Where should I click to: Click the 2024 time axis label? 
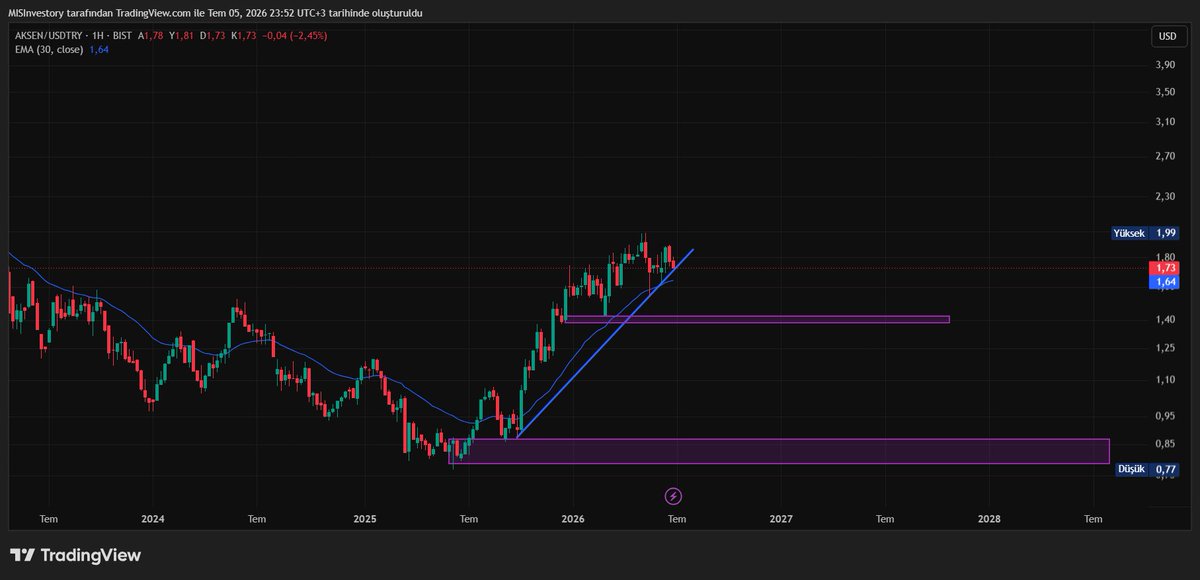(153, 519)
